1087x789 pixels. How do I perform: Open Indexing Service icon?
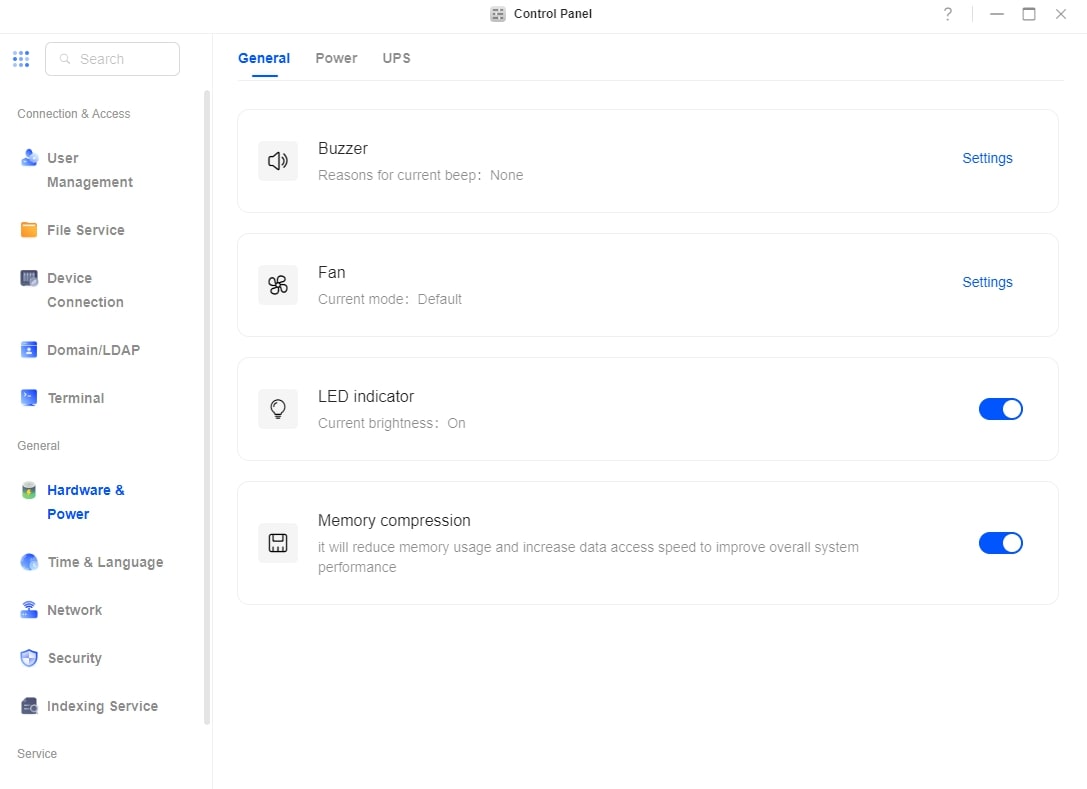coord(29,706)
